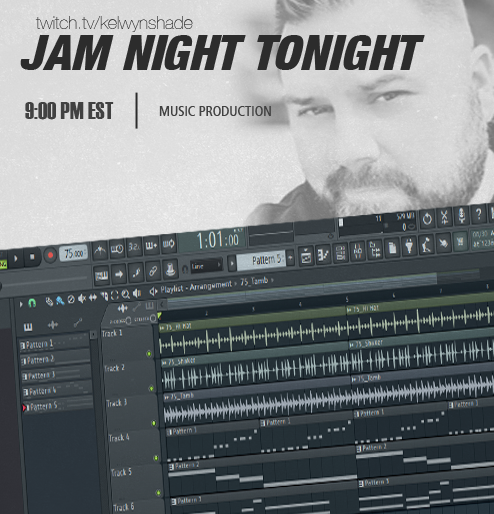Toggle the red Record button
The image size is (494, 514).
click(x=50, y=255)
